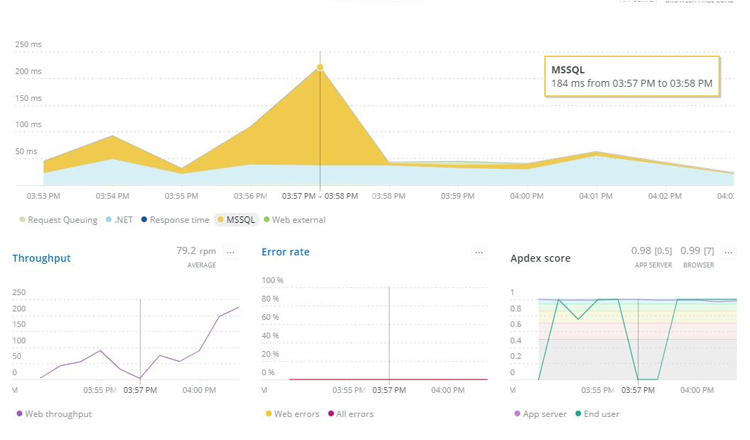This screenshot has width=750, height=440.
Task: Click the MSSQL 184 ms tooltip box
Action: point(632,76)
